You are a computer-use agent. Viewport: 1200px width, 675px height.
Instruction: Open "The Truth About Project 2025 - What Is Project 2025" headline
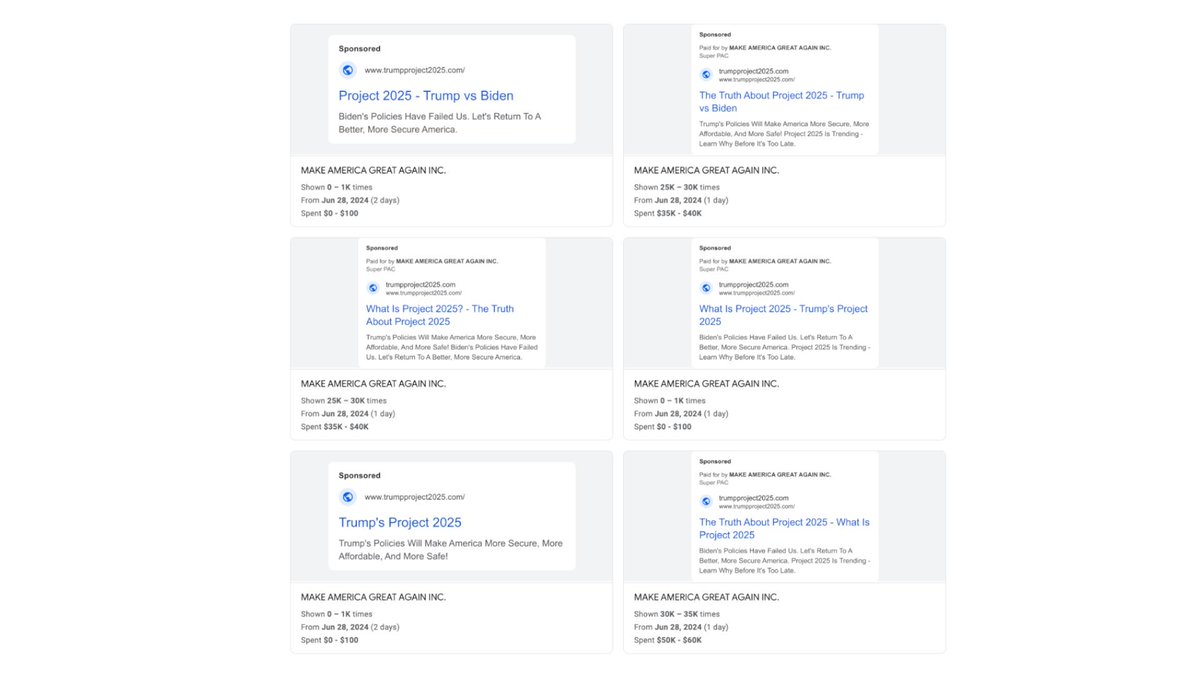(785, 528)
